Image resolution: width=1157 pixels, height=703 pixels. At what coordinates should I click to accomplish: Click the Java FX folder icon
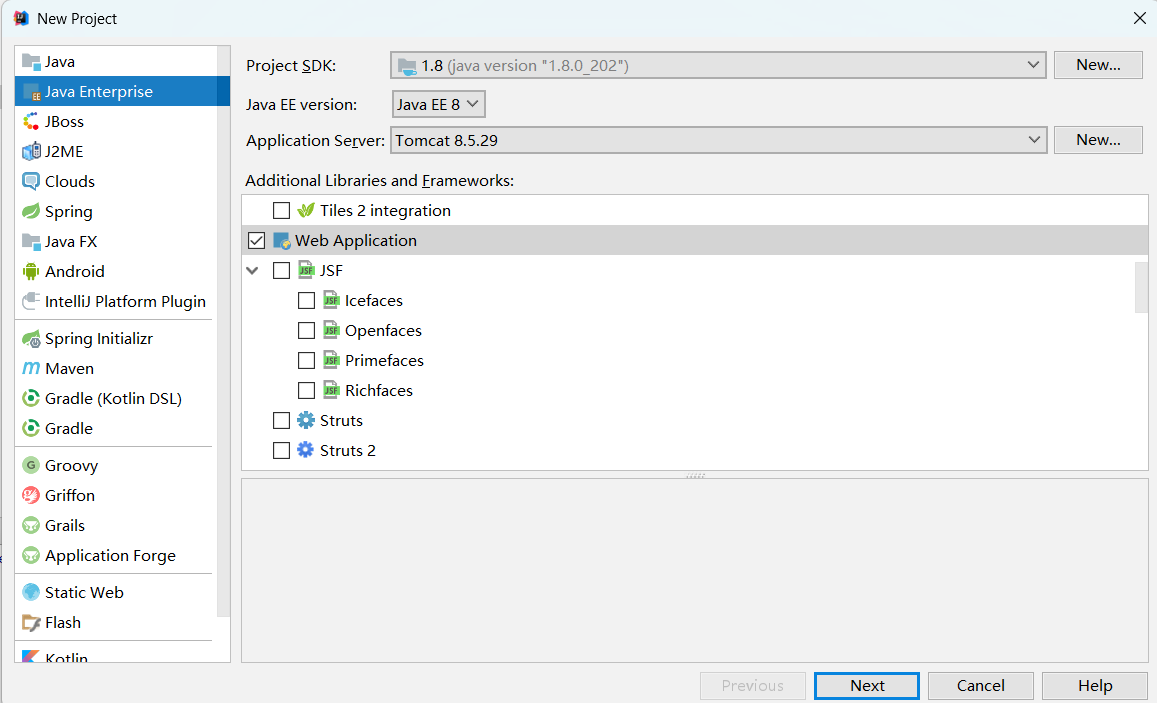pos(31,241)
